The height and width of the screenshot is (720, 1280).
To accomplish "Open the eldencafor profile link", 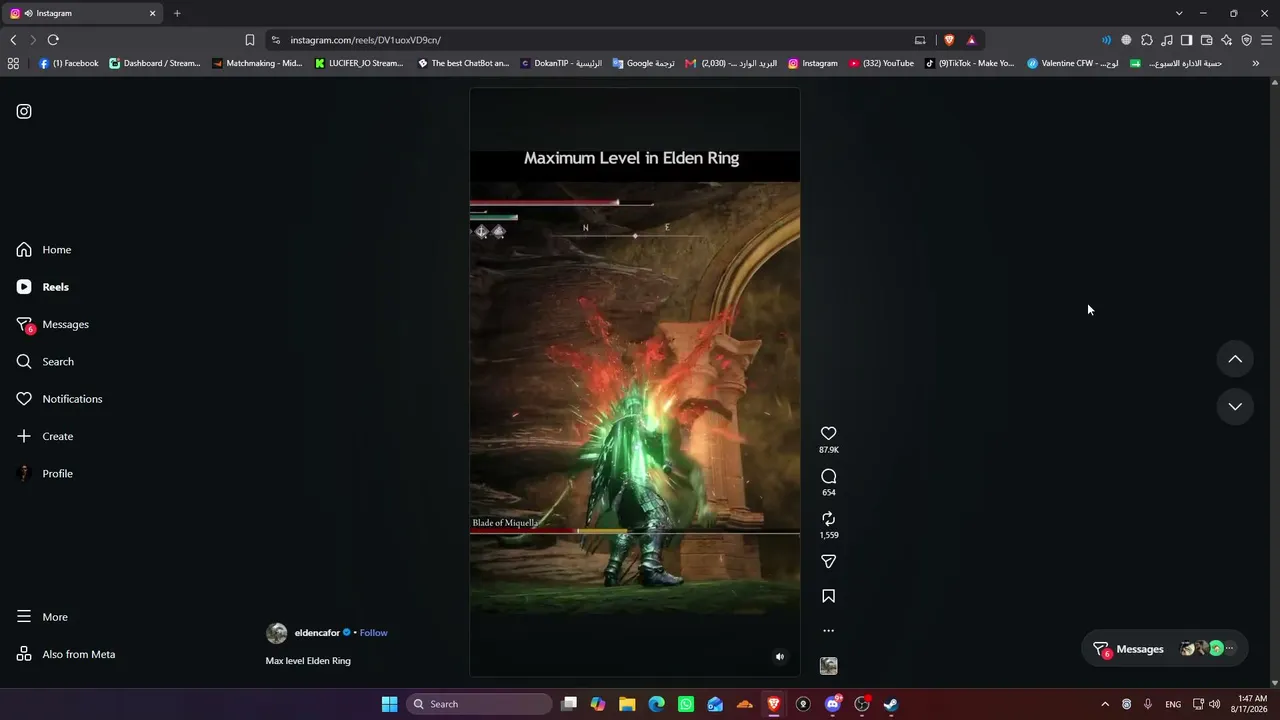I will 317,633.
